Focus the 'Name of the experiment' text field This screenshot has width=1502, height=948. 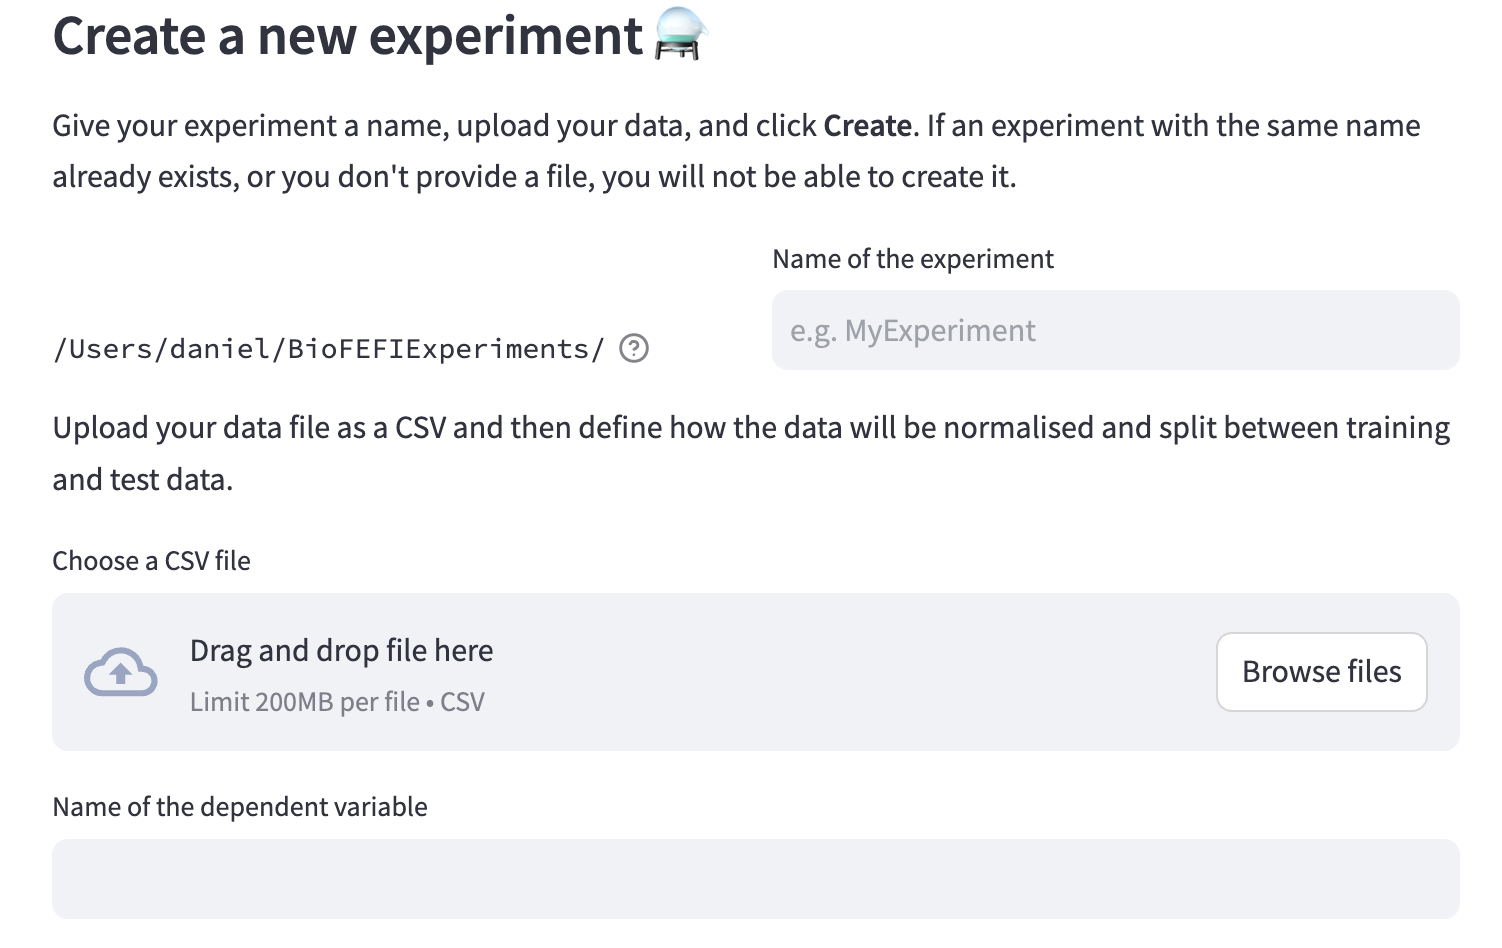click(1115, 330)
